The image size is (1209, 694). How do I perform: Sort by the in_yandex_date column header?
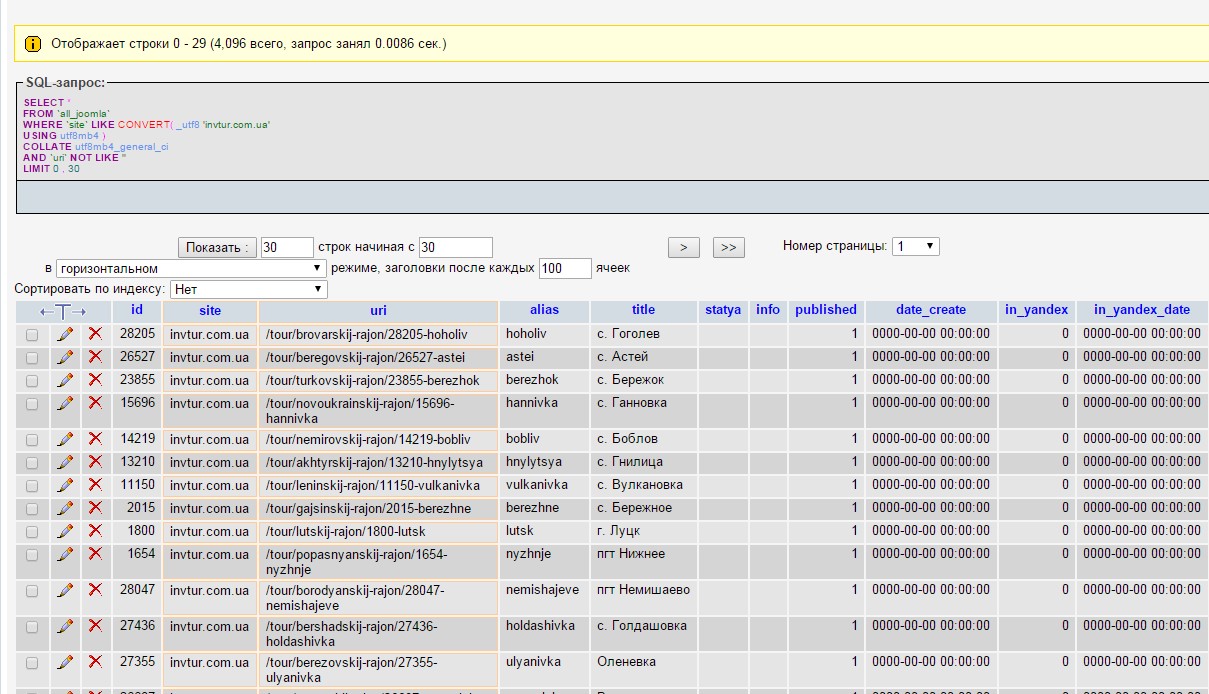click(x=1142, y=310)
